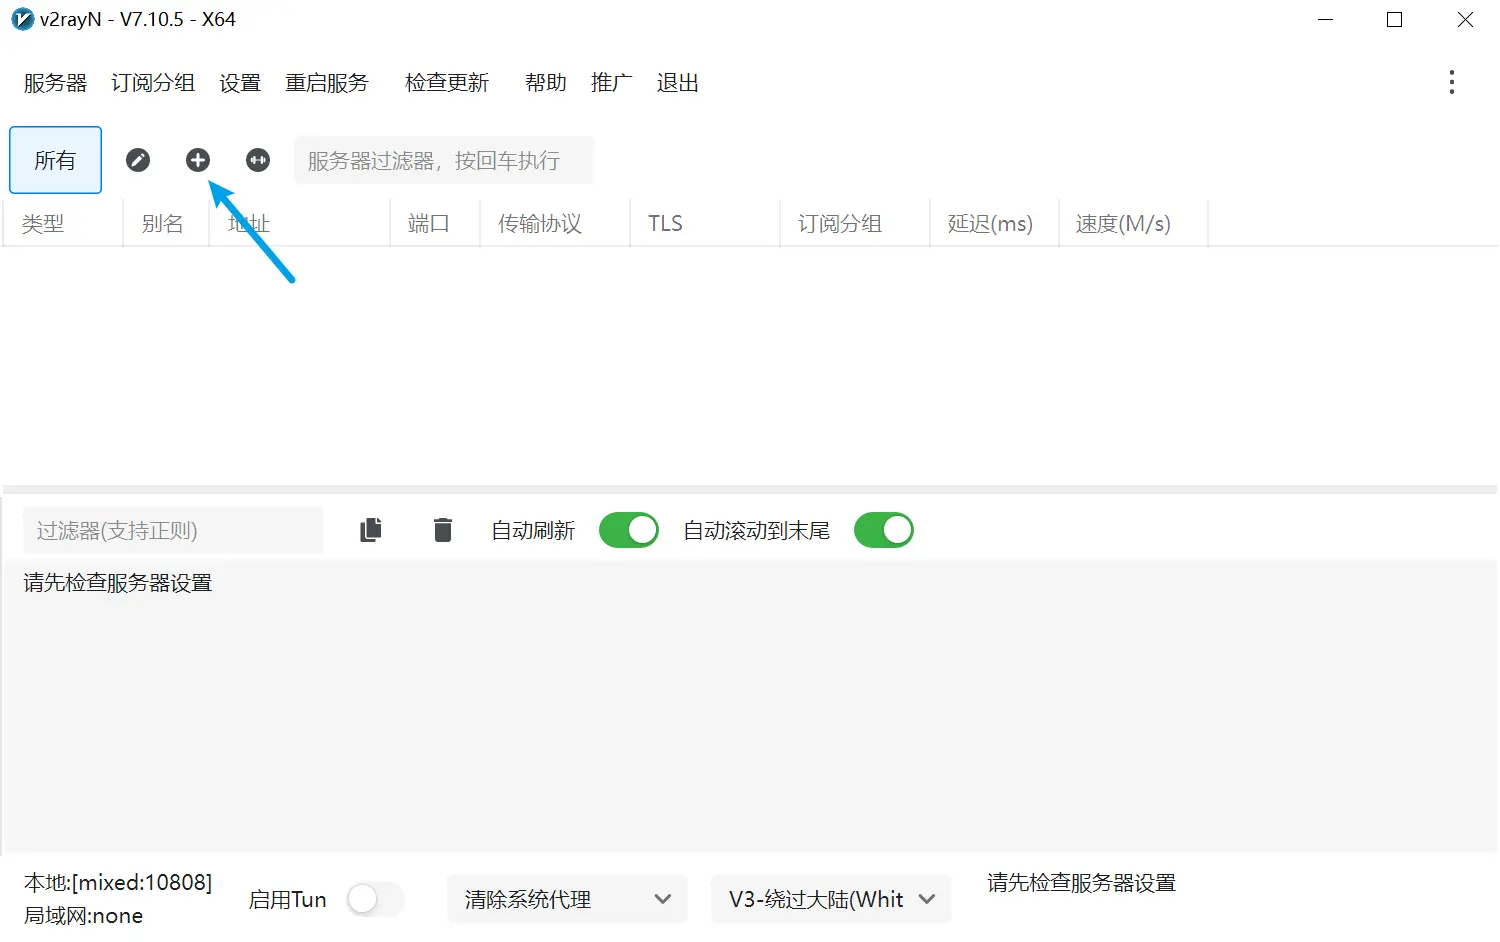The height and width of the screenshot is (942, 1500).
Task: Open the 设置 menu
Action: point(240,83)
